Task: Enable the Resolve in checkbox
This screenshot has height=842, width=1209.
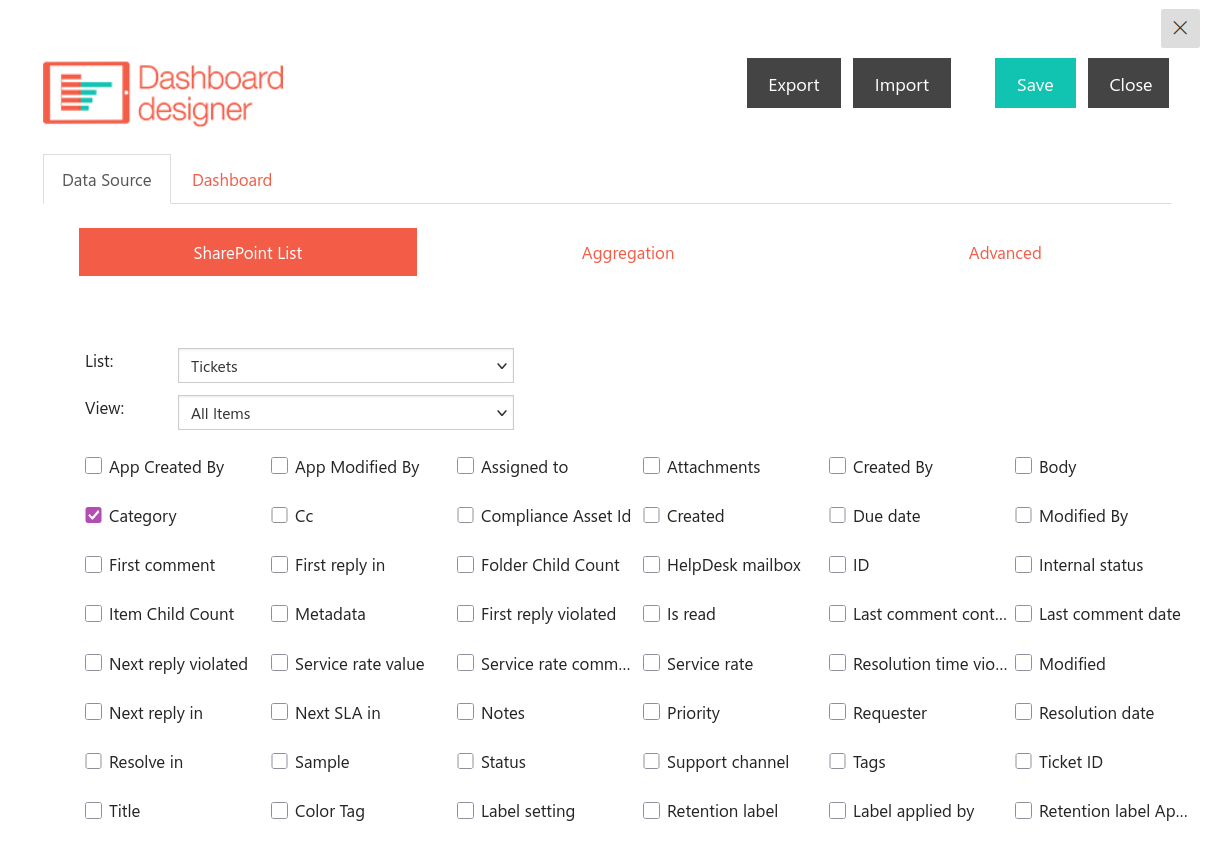Action: click(93, 760)
